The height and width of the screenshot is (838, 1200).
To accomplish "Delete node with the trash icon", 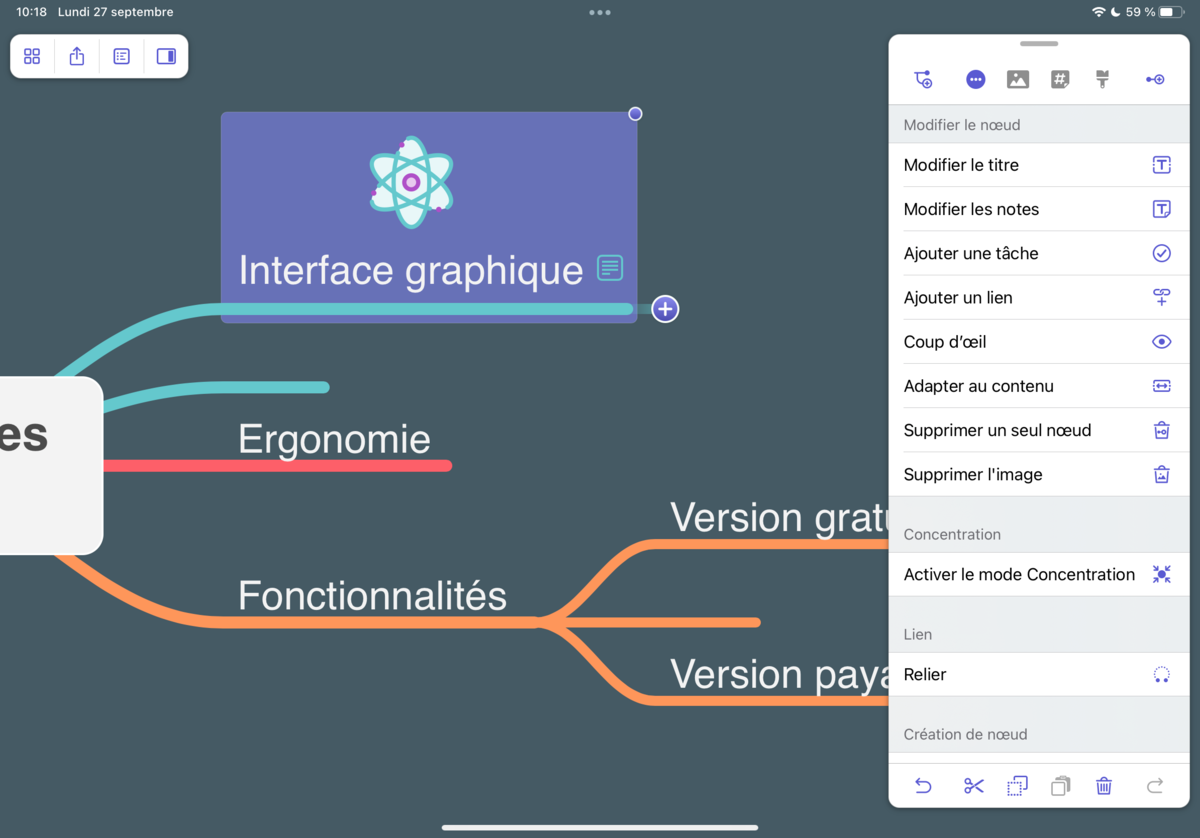I will (x=1104, y=786).
